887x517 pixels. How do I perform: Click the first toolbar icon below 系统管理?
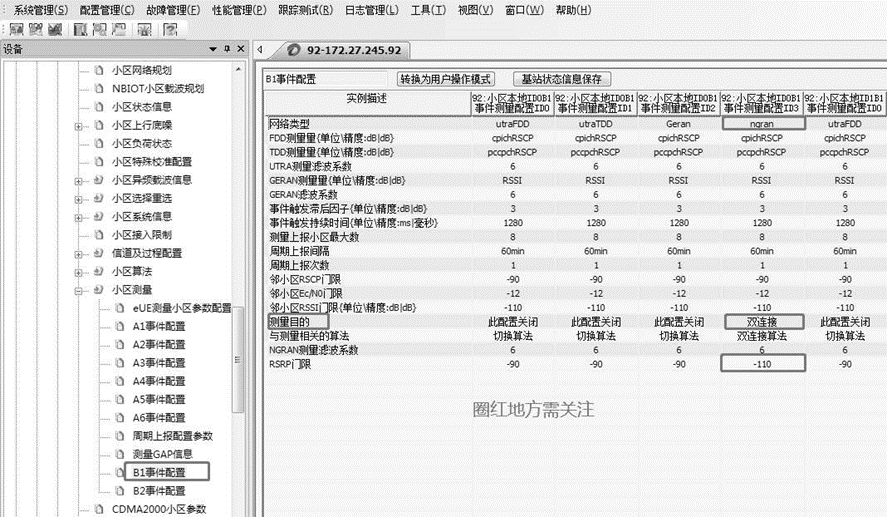point(16,29)
